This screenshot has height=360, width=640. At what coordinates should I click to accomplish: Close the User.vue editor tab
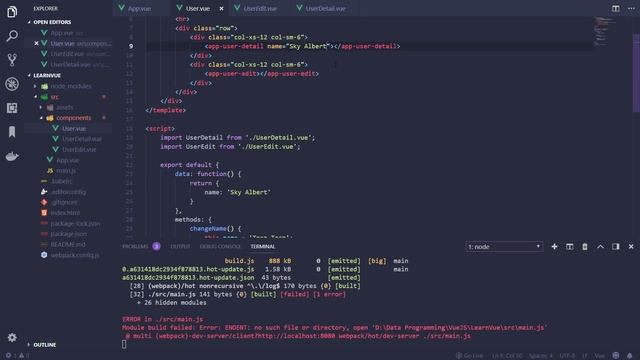221,9
